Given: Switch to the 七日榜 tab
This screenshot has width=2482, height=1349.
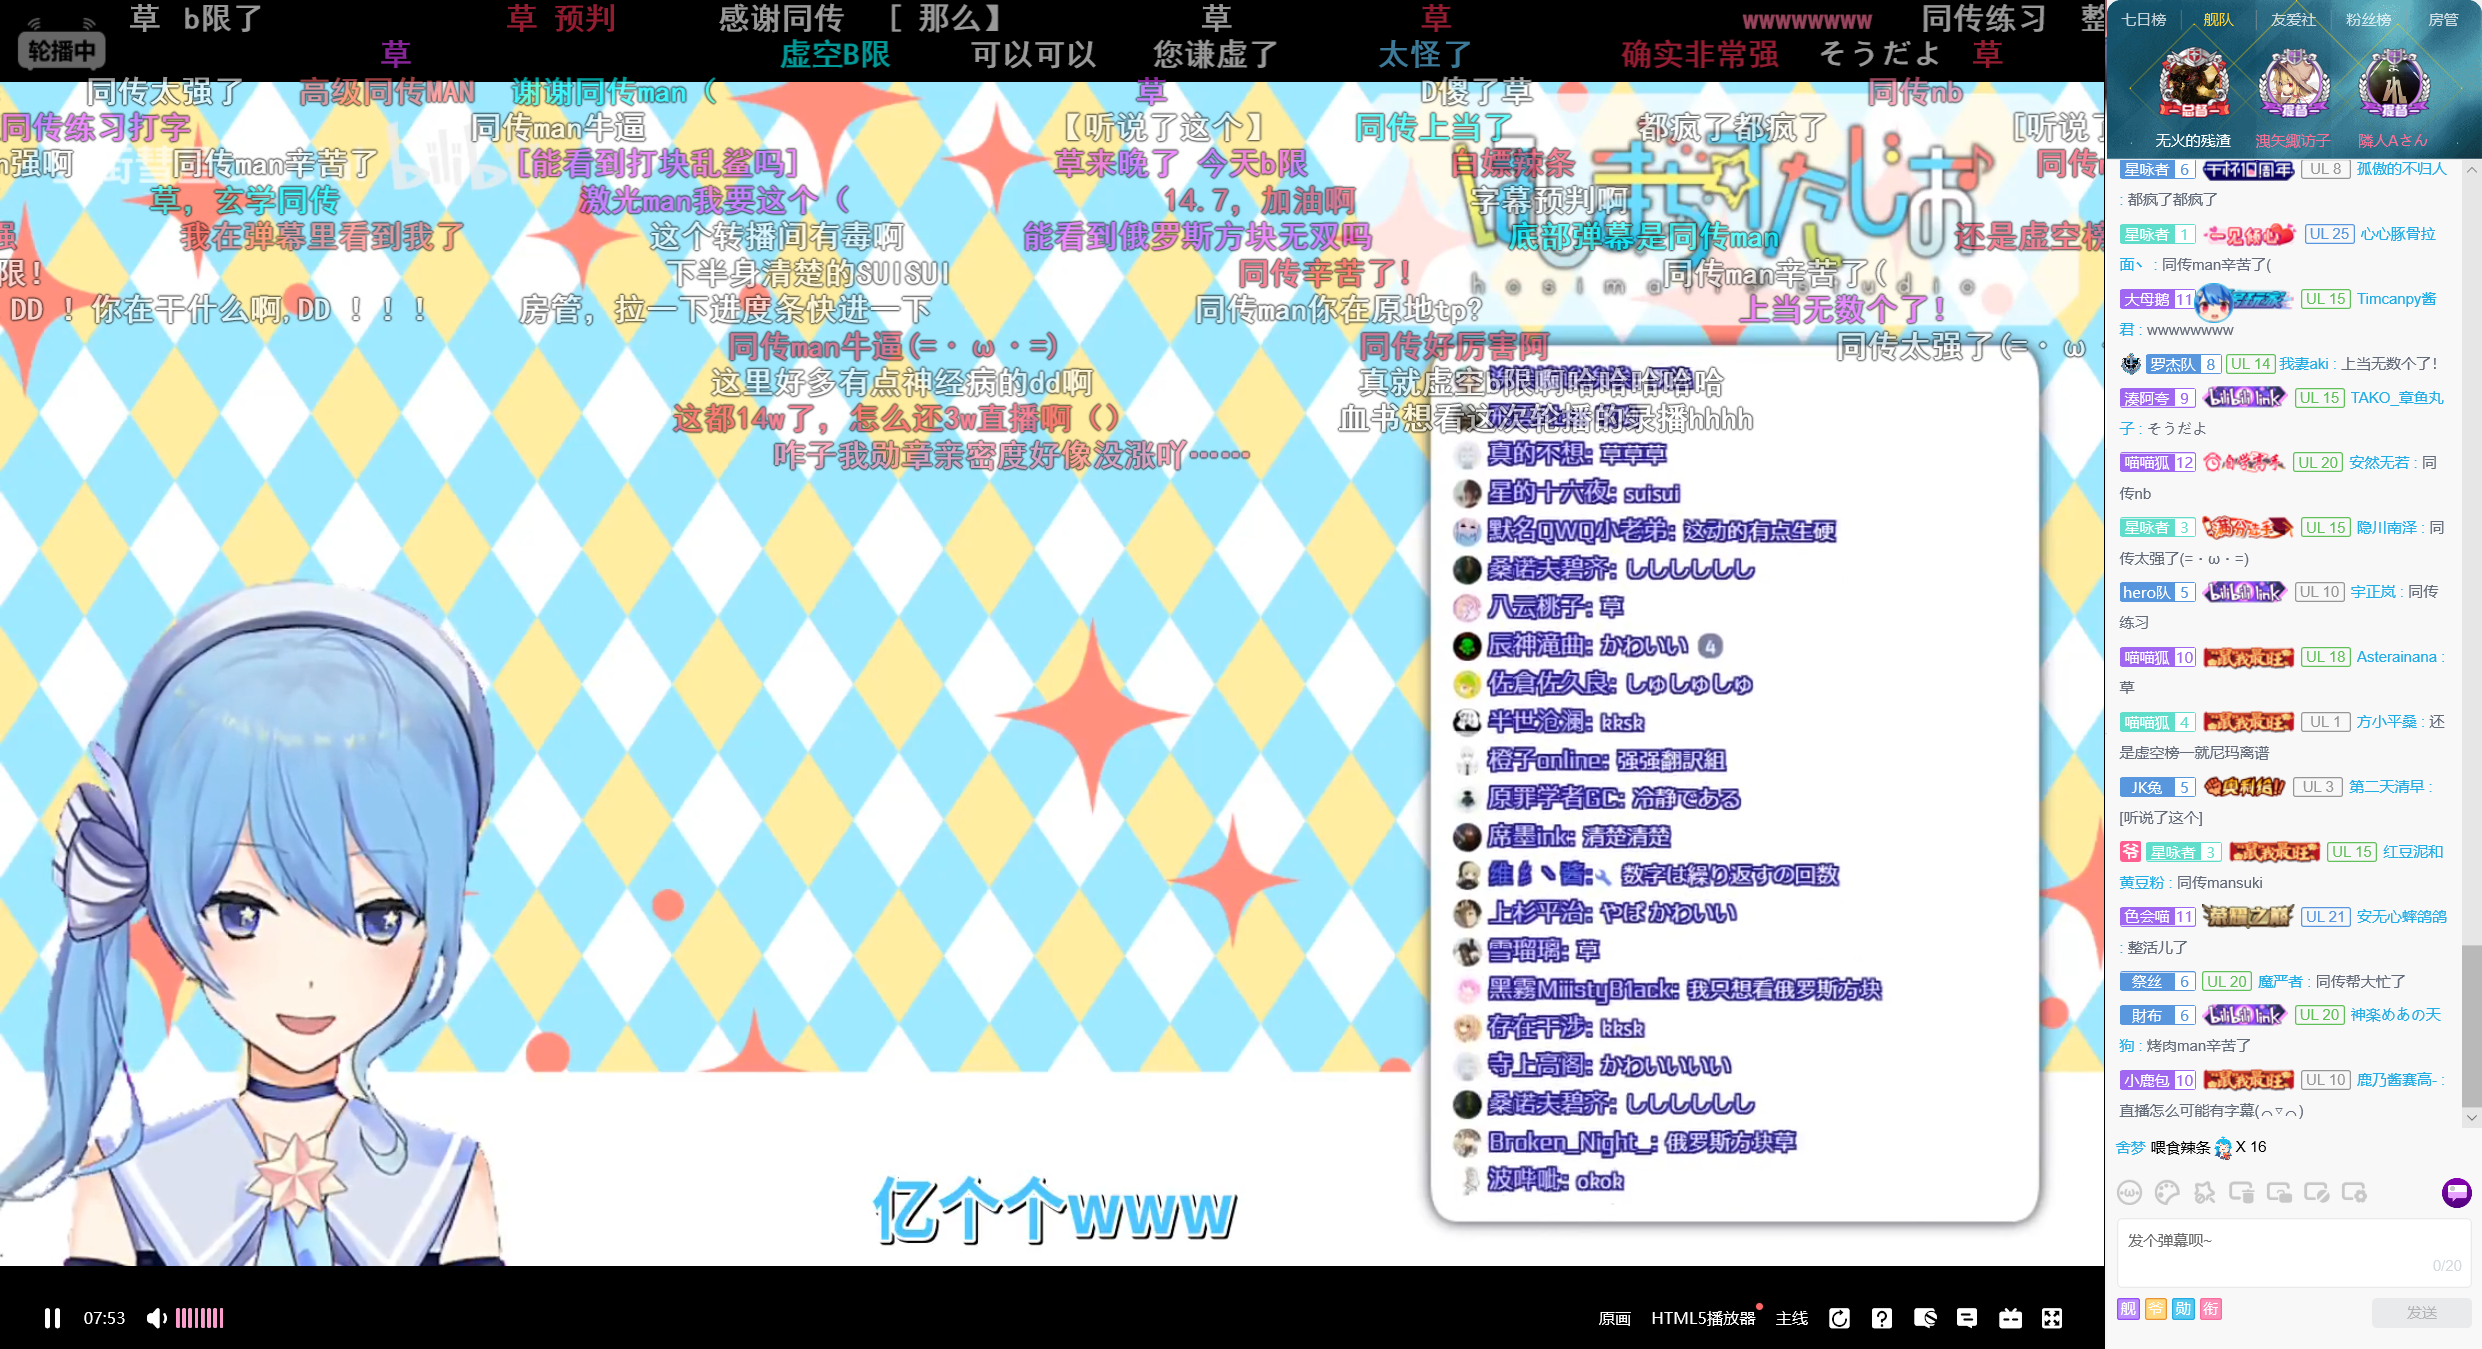Looking at the screenshot, I should click(x=2143, y=19).
